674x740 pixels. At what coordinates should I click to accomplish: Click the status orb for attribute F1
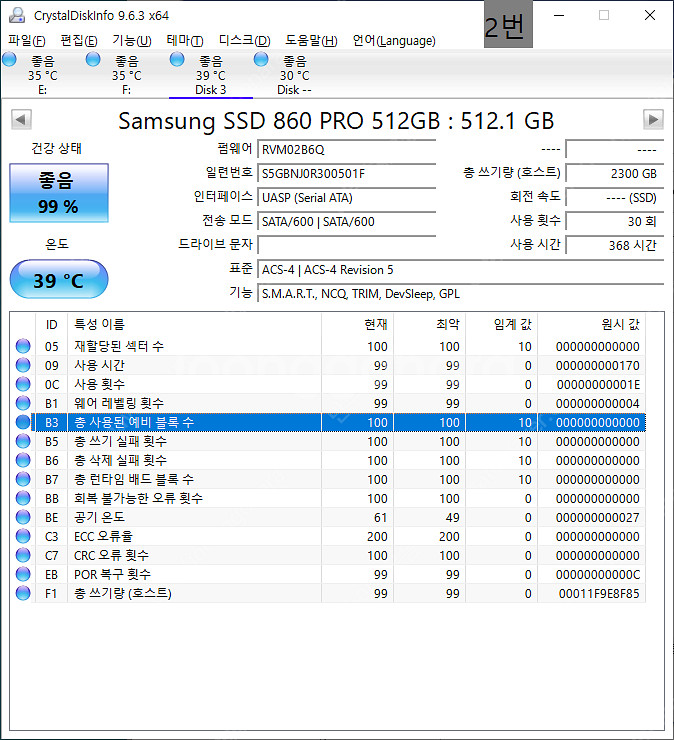[23, 593]
